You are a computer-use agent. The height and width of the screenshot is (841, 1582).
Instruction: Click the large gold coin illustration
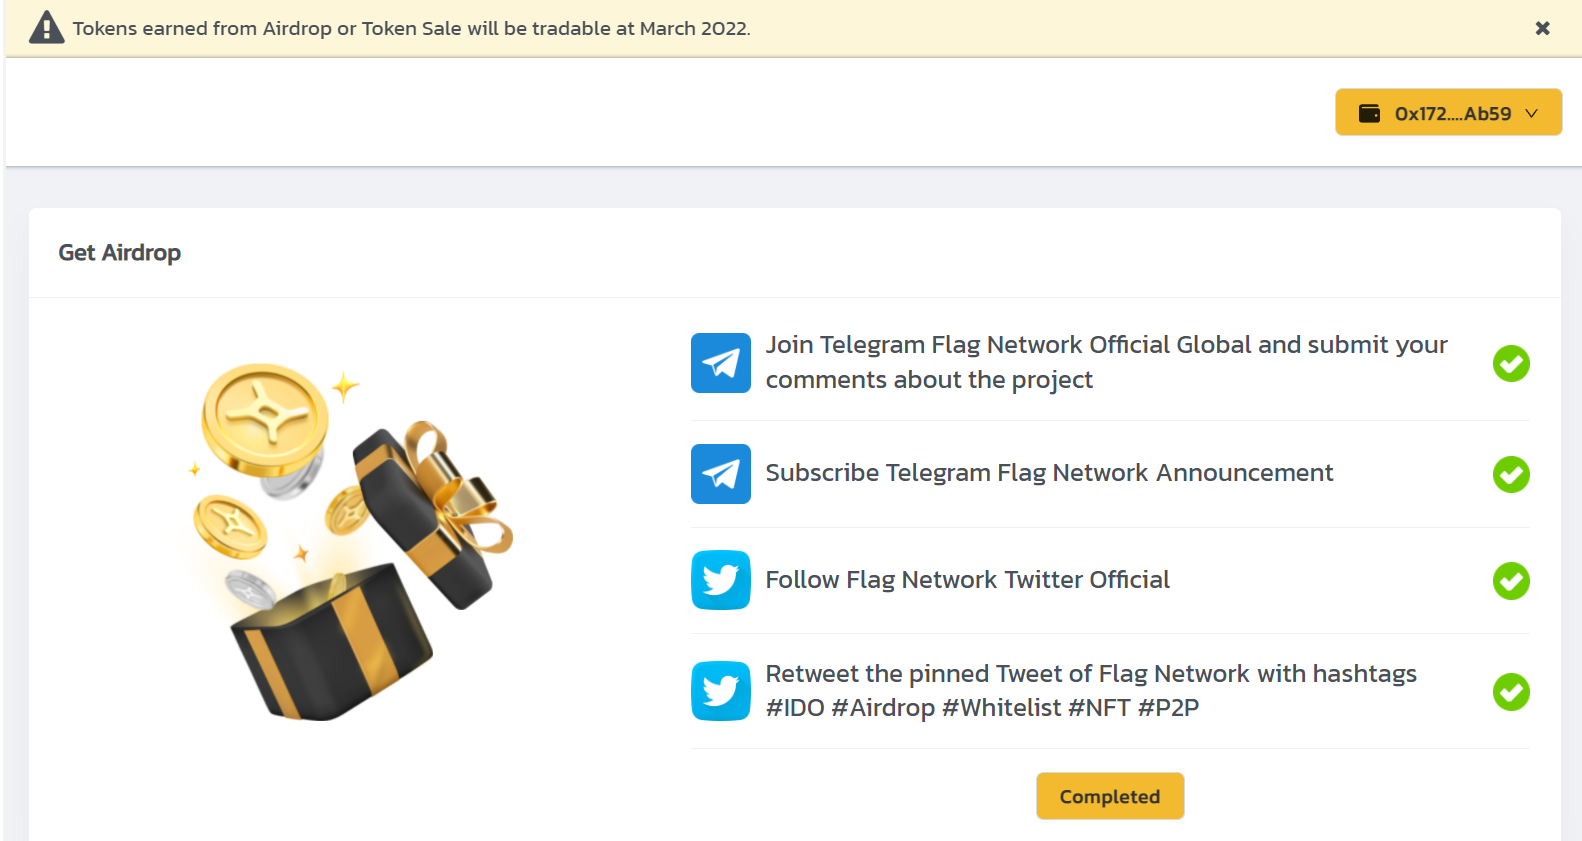265,419
